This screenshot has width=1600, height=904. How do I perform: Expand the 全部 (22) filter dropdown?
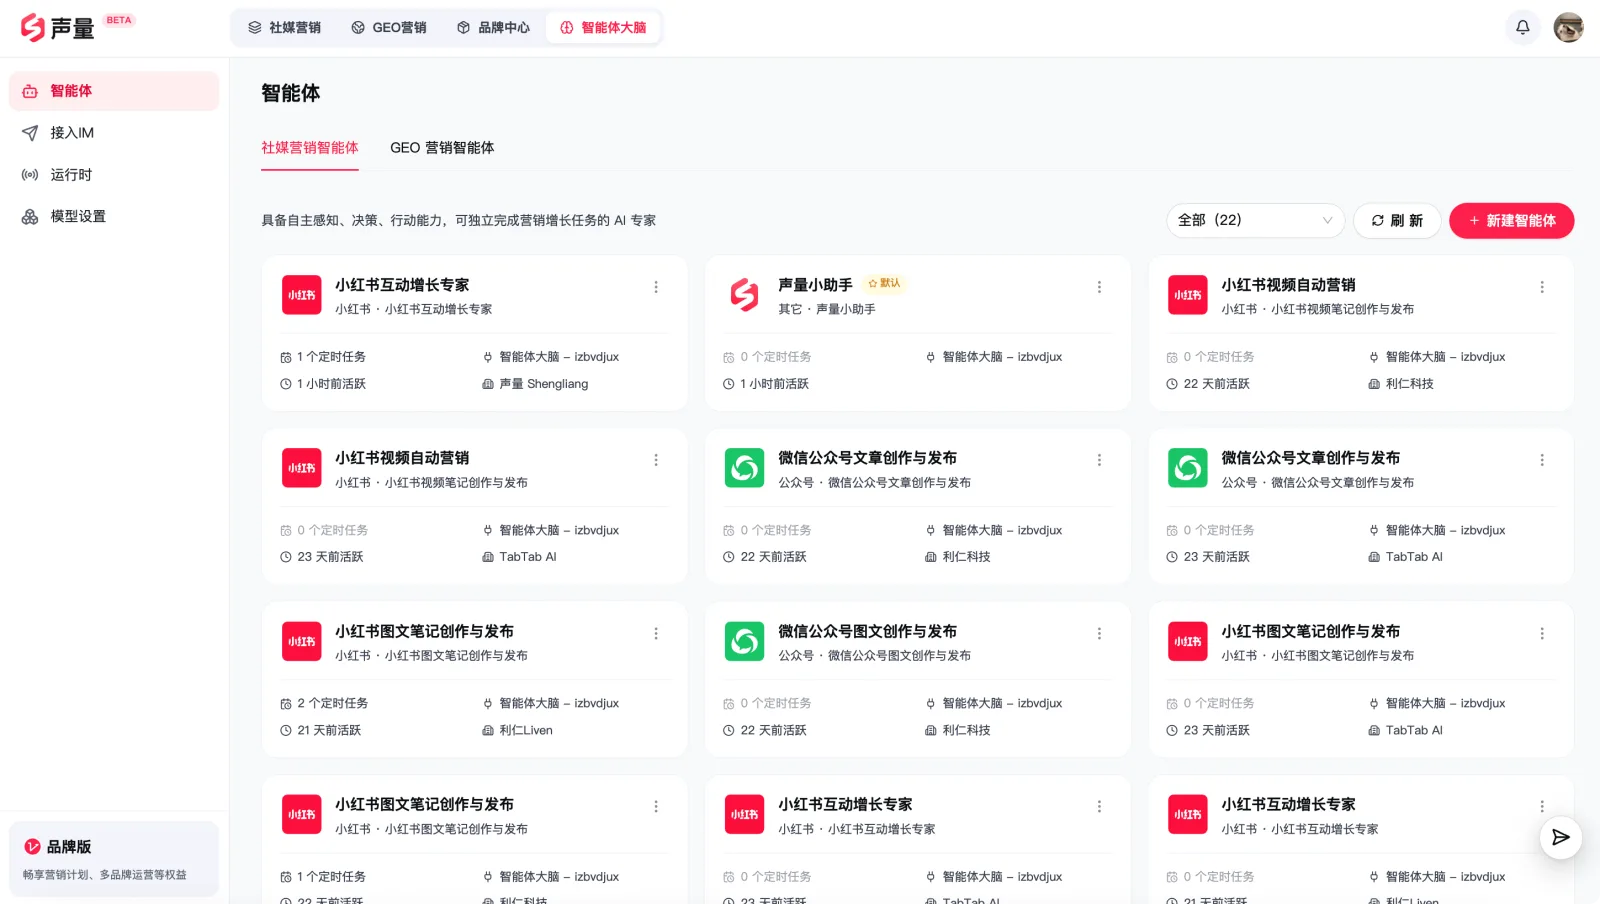pyautogui.click(x=1255, y=220)
